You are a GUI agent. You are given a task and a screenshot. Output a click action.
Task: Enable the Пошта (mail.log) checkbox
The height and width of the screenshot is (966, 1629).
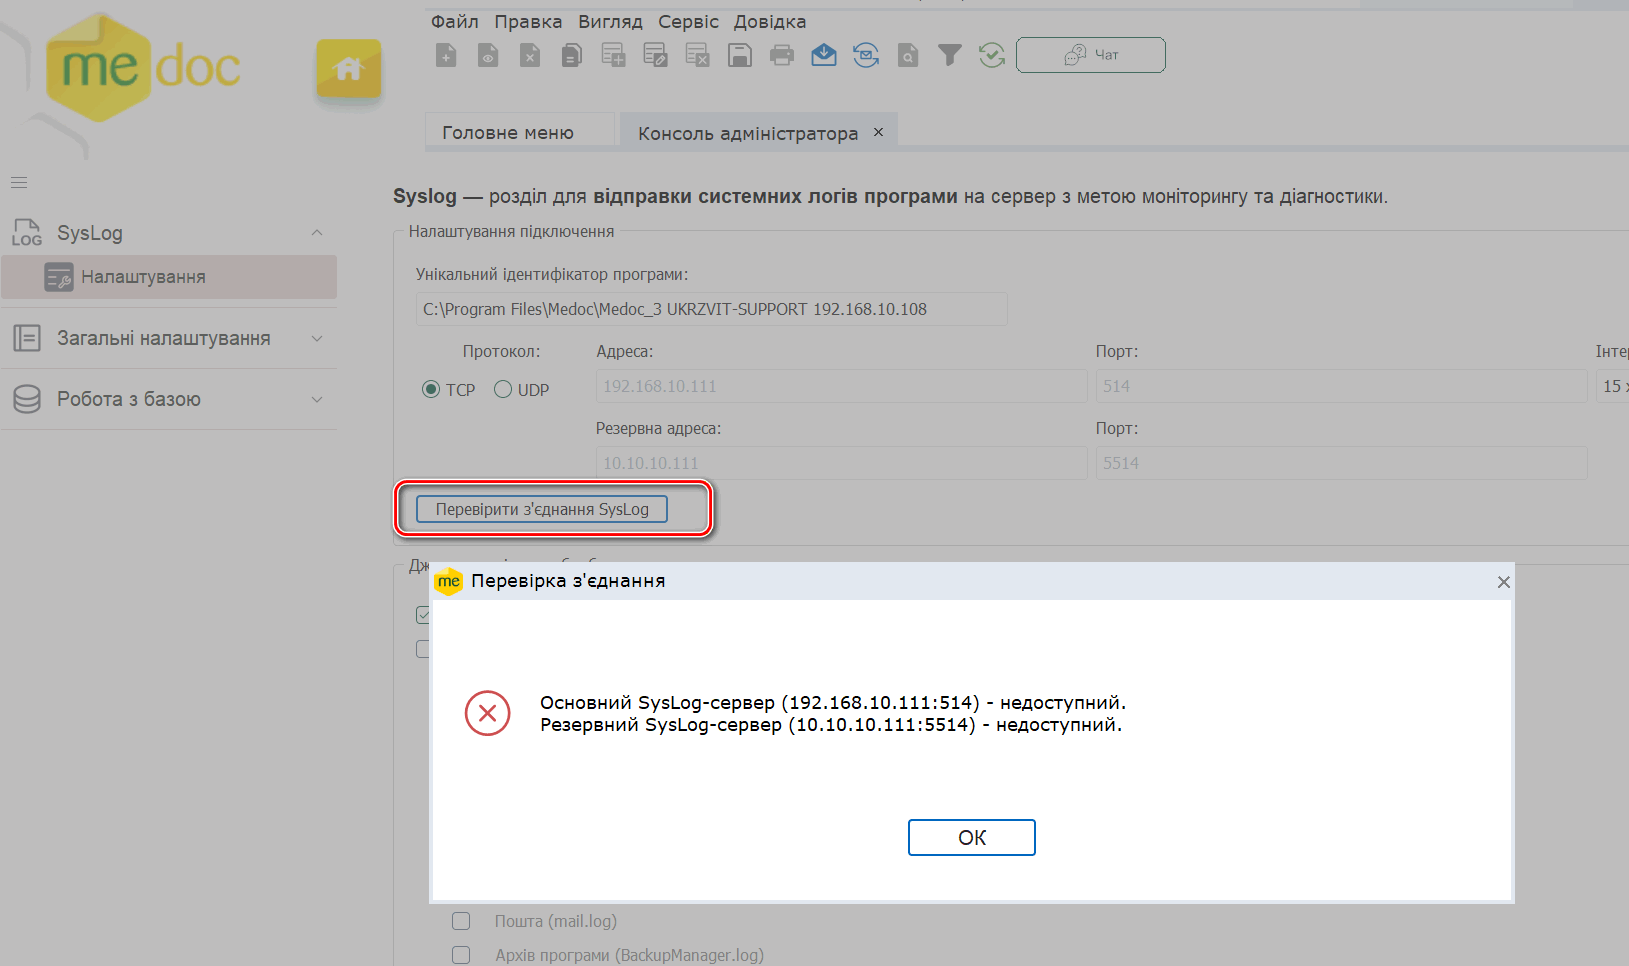(461, 921)
